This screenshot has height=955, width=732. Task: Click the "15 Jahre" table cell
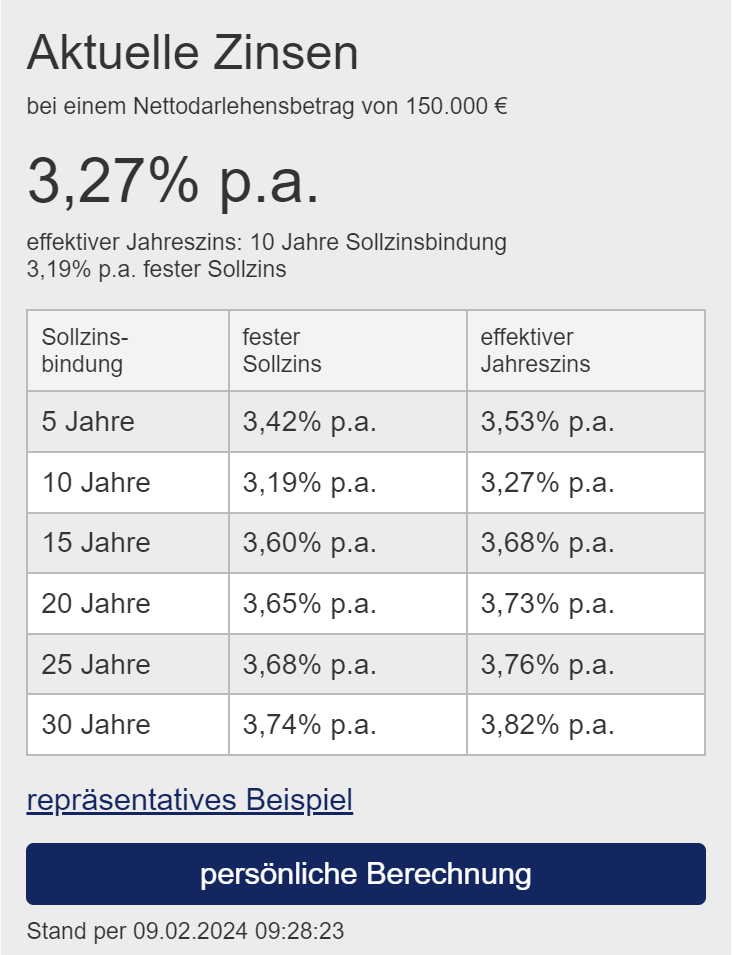96,543
